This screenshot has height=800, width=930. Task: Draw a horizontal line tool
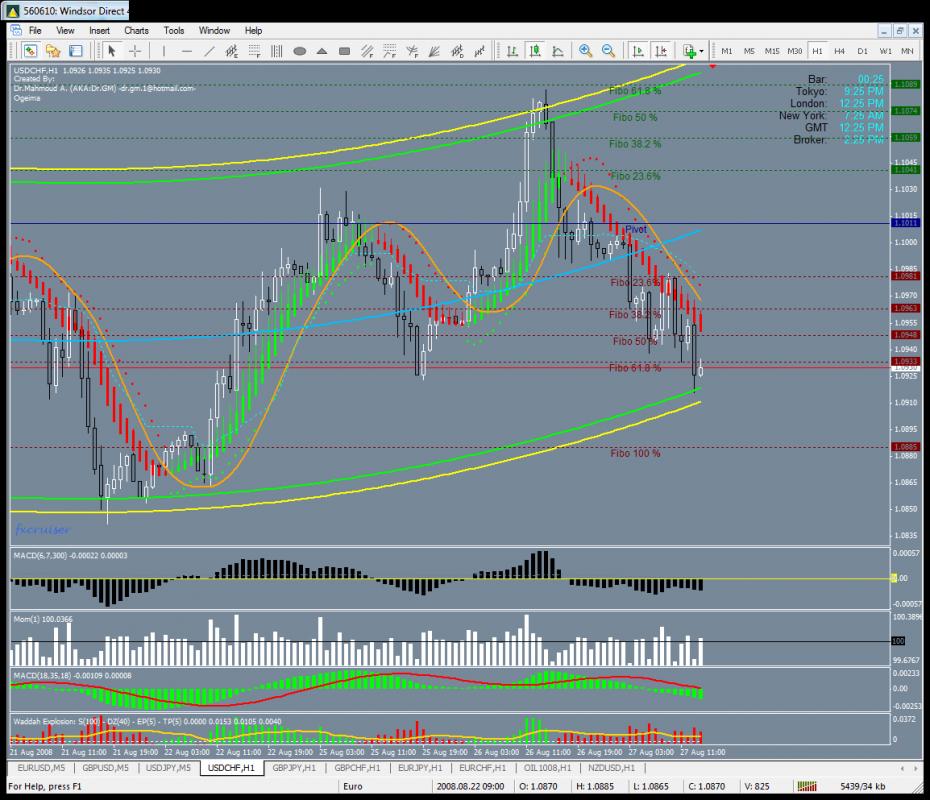click(x=186, y=51)
